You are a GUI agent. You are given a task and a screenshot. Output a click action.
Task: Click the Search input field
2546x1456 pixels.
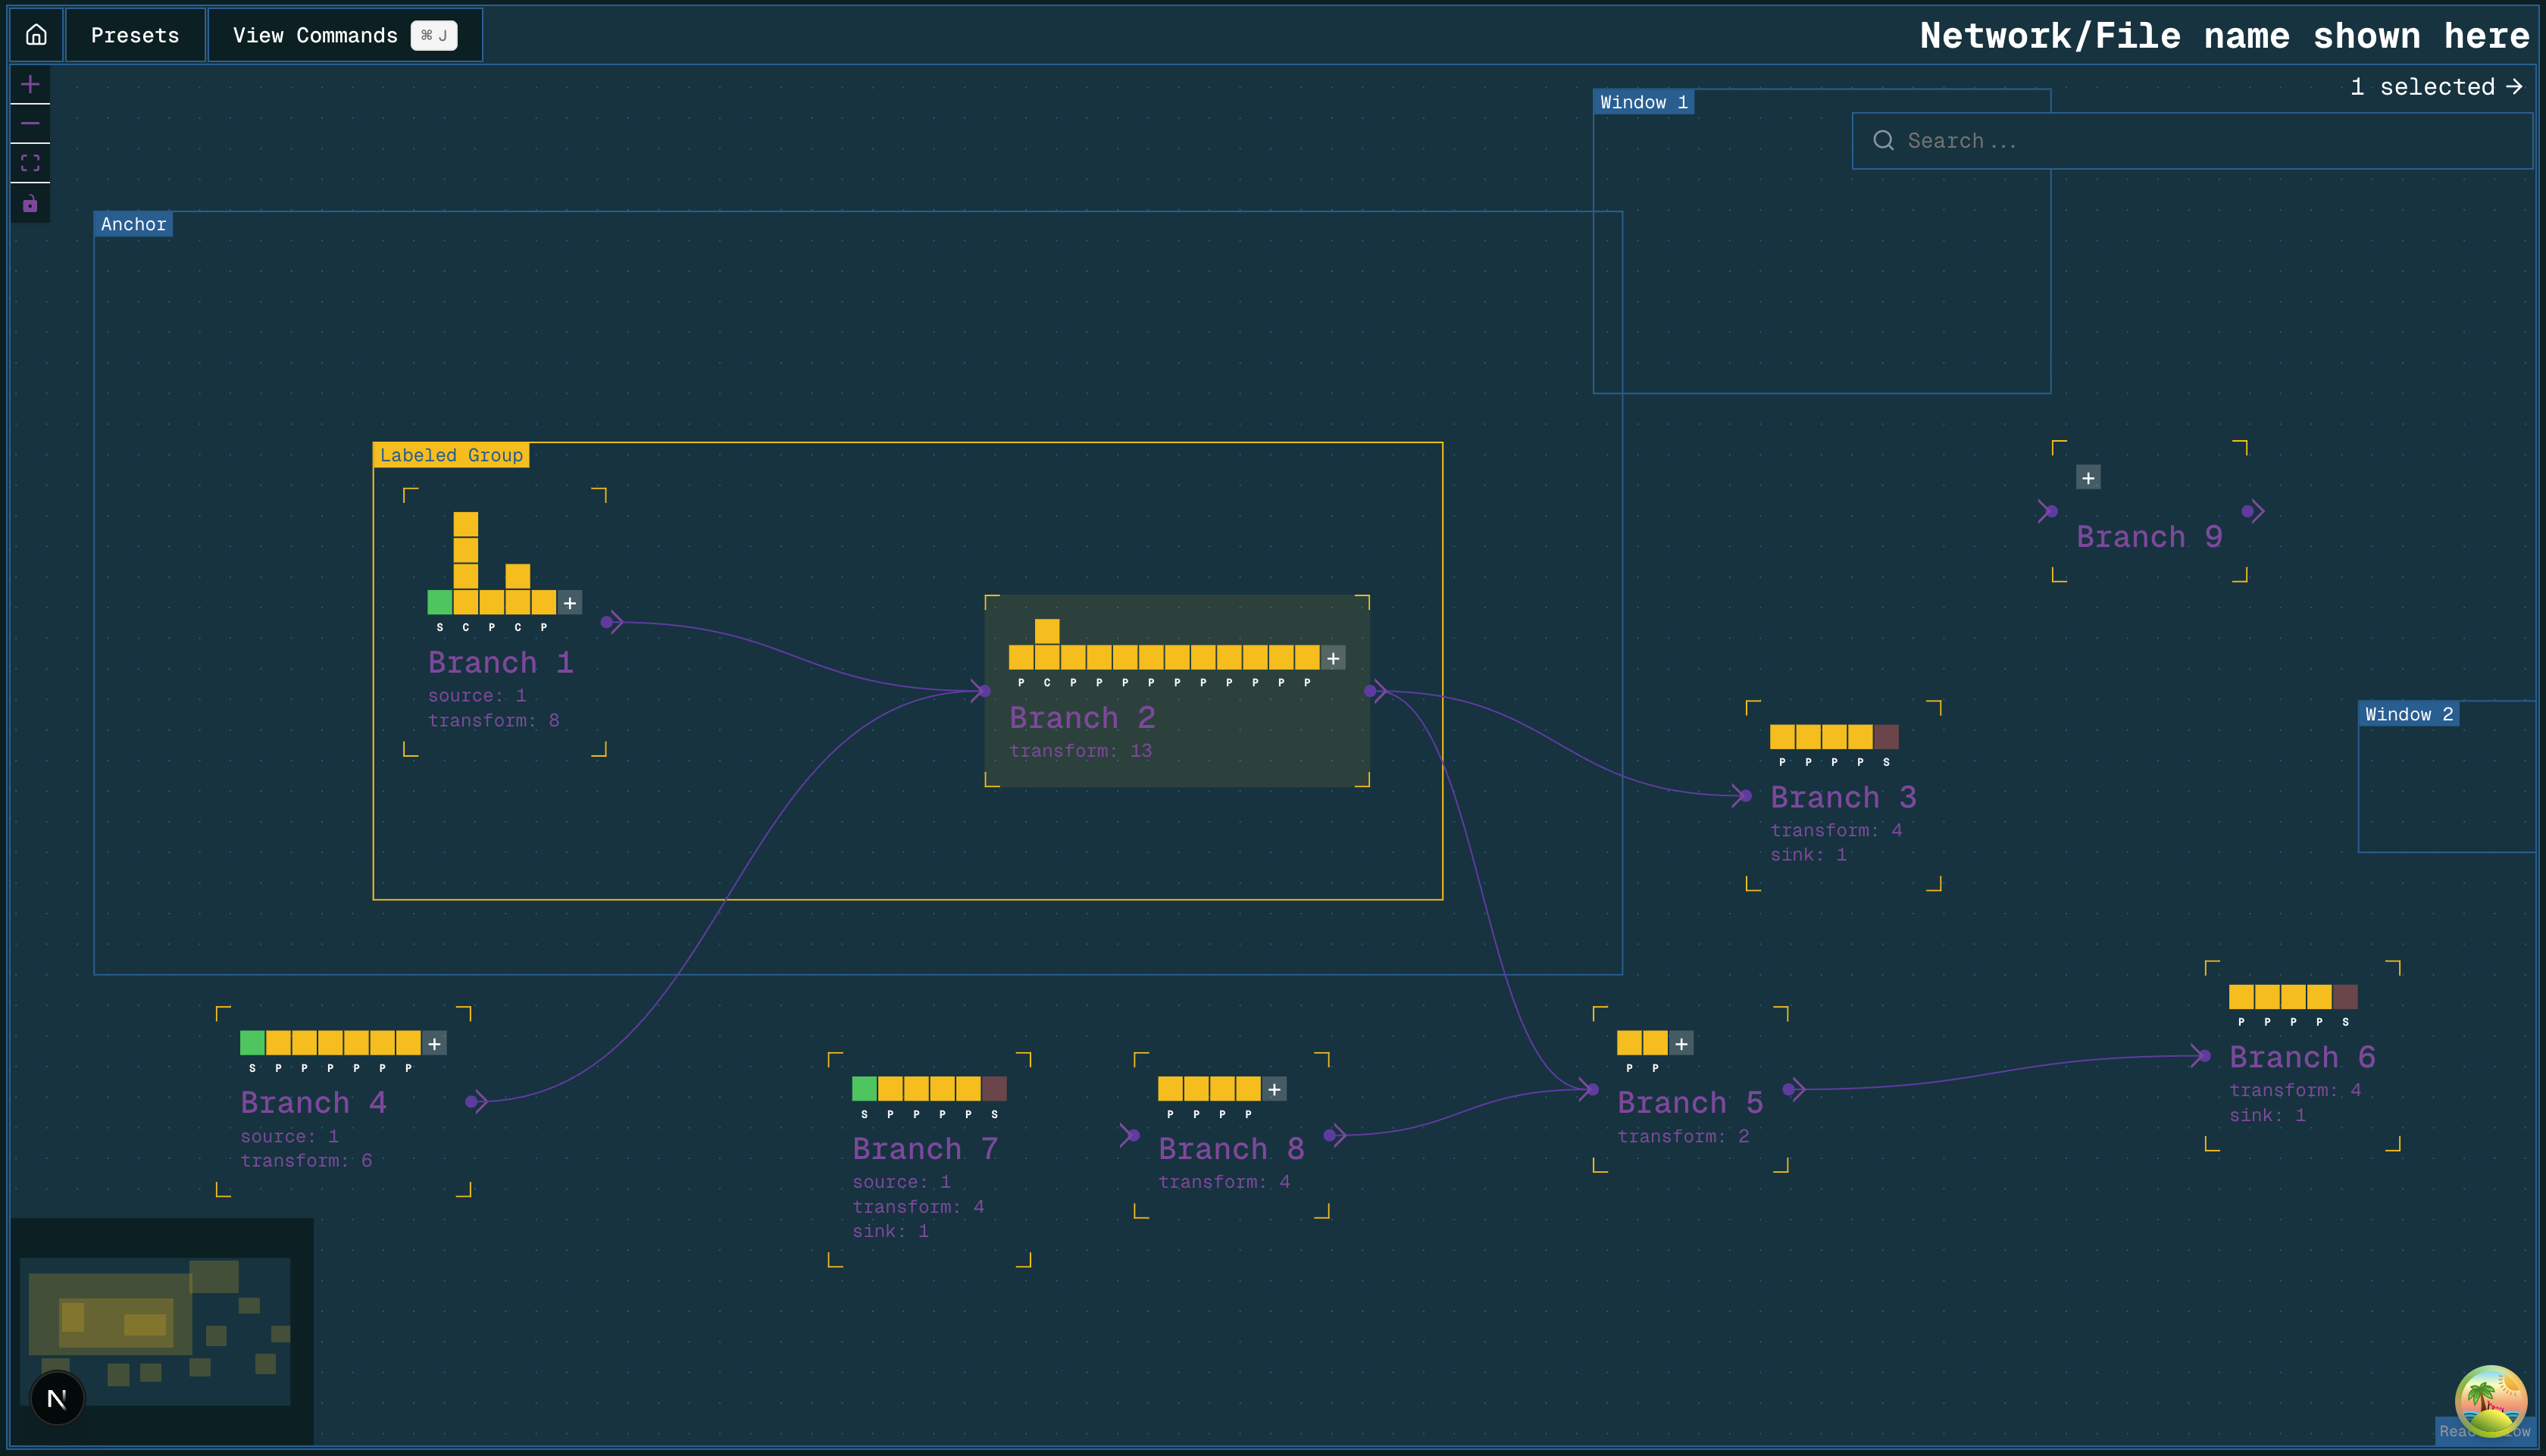pyautogui.click(x=2190, y=141)
